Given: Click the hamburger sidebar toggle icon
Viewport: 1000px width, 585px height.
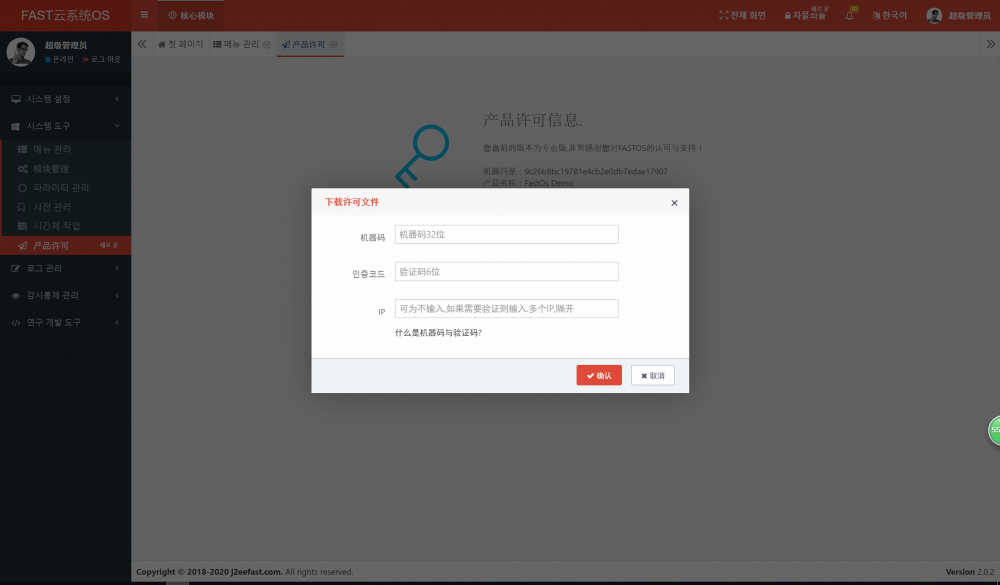Looking at the screenshot, I should pyautogui.click(x=144, y=15).
